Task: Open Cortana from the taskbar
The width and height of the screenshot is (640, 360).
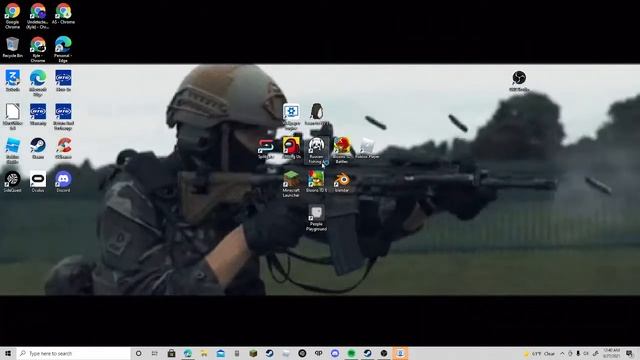Action: pyautogui.click(x=138, y=353)
